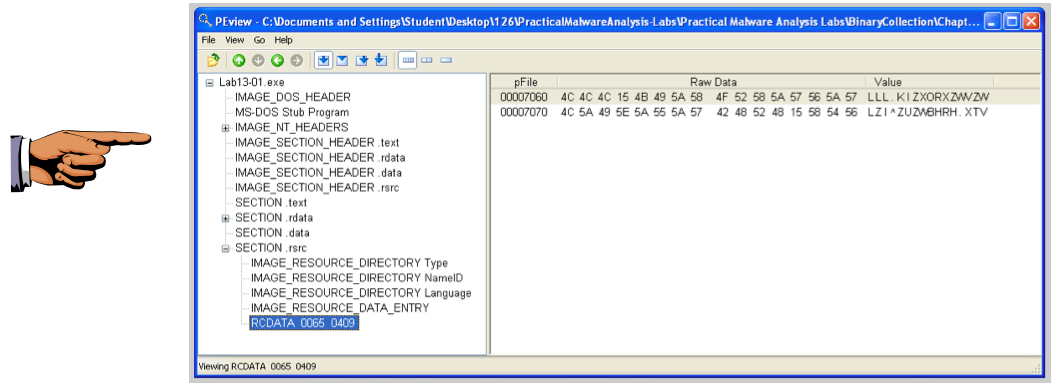
Task: Click status bar text Viewing RCDATA 0065 0409
Action: 257,366
